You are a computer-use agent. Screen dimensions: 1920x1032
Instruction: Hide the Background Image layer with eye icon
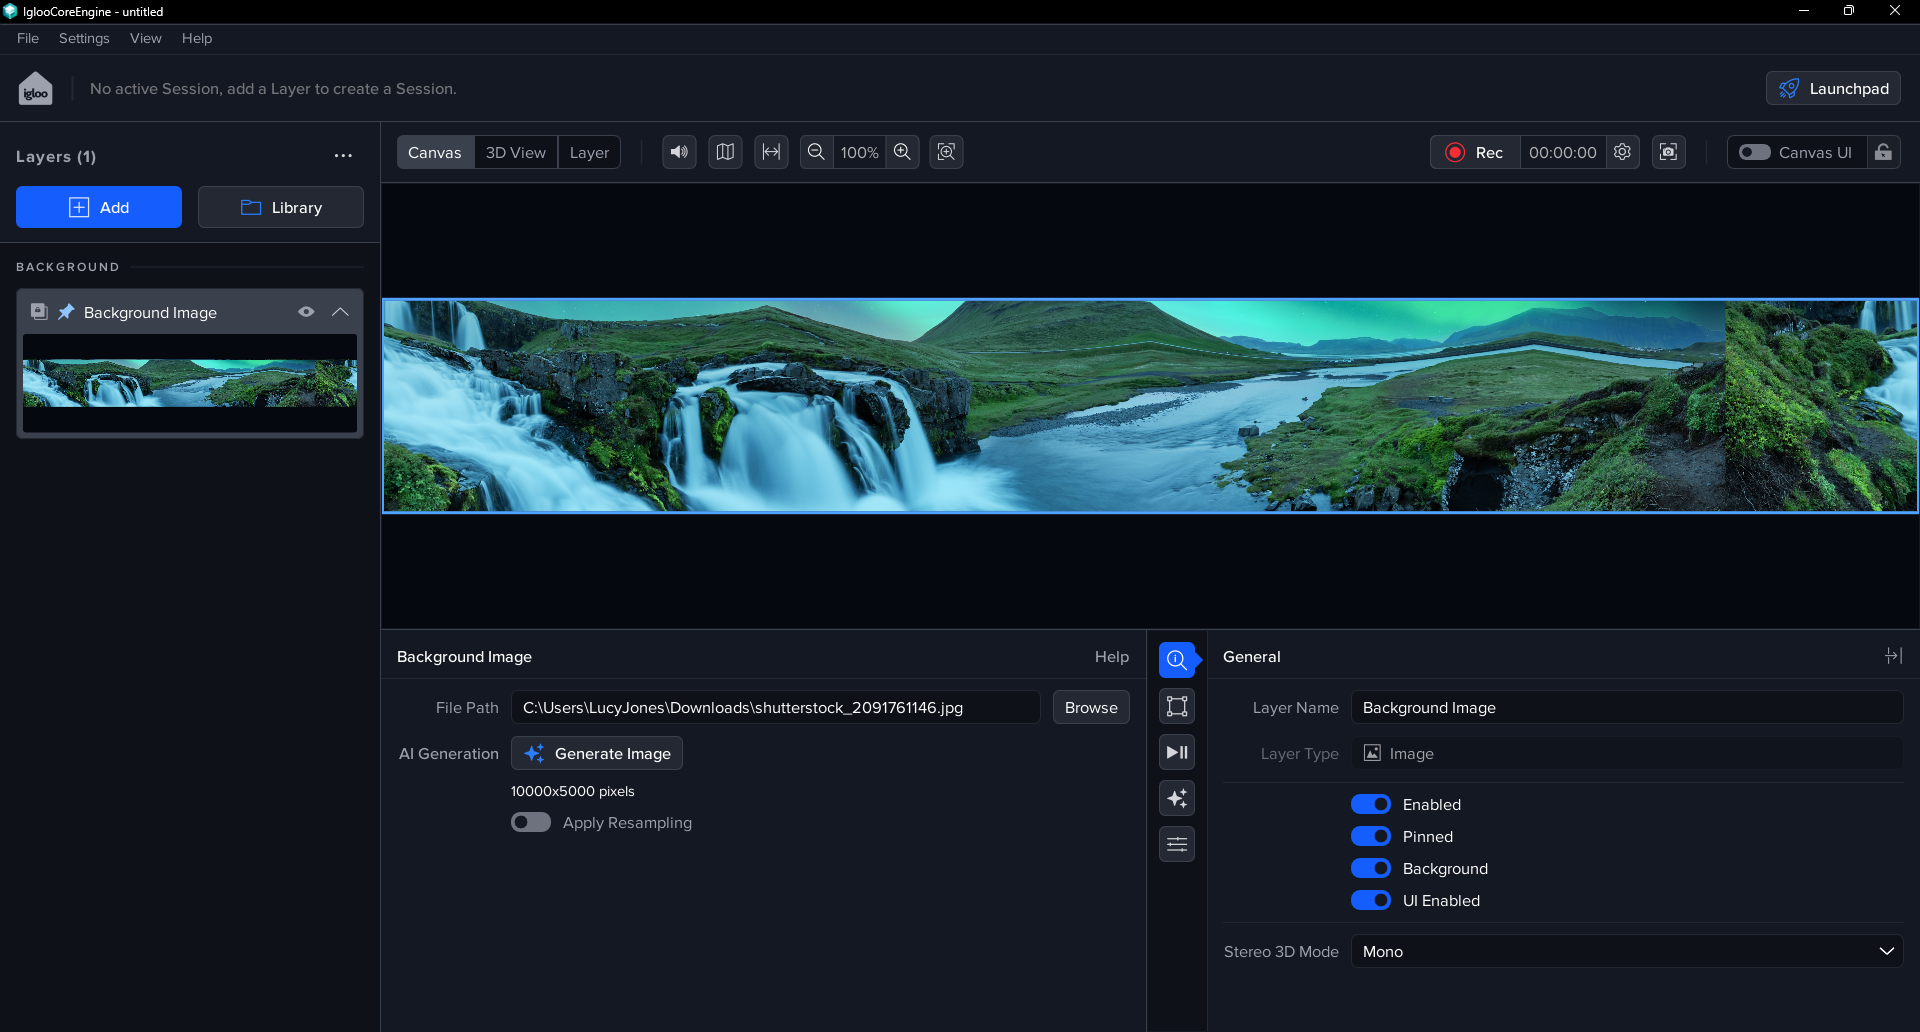(306, 312)
